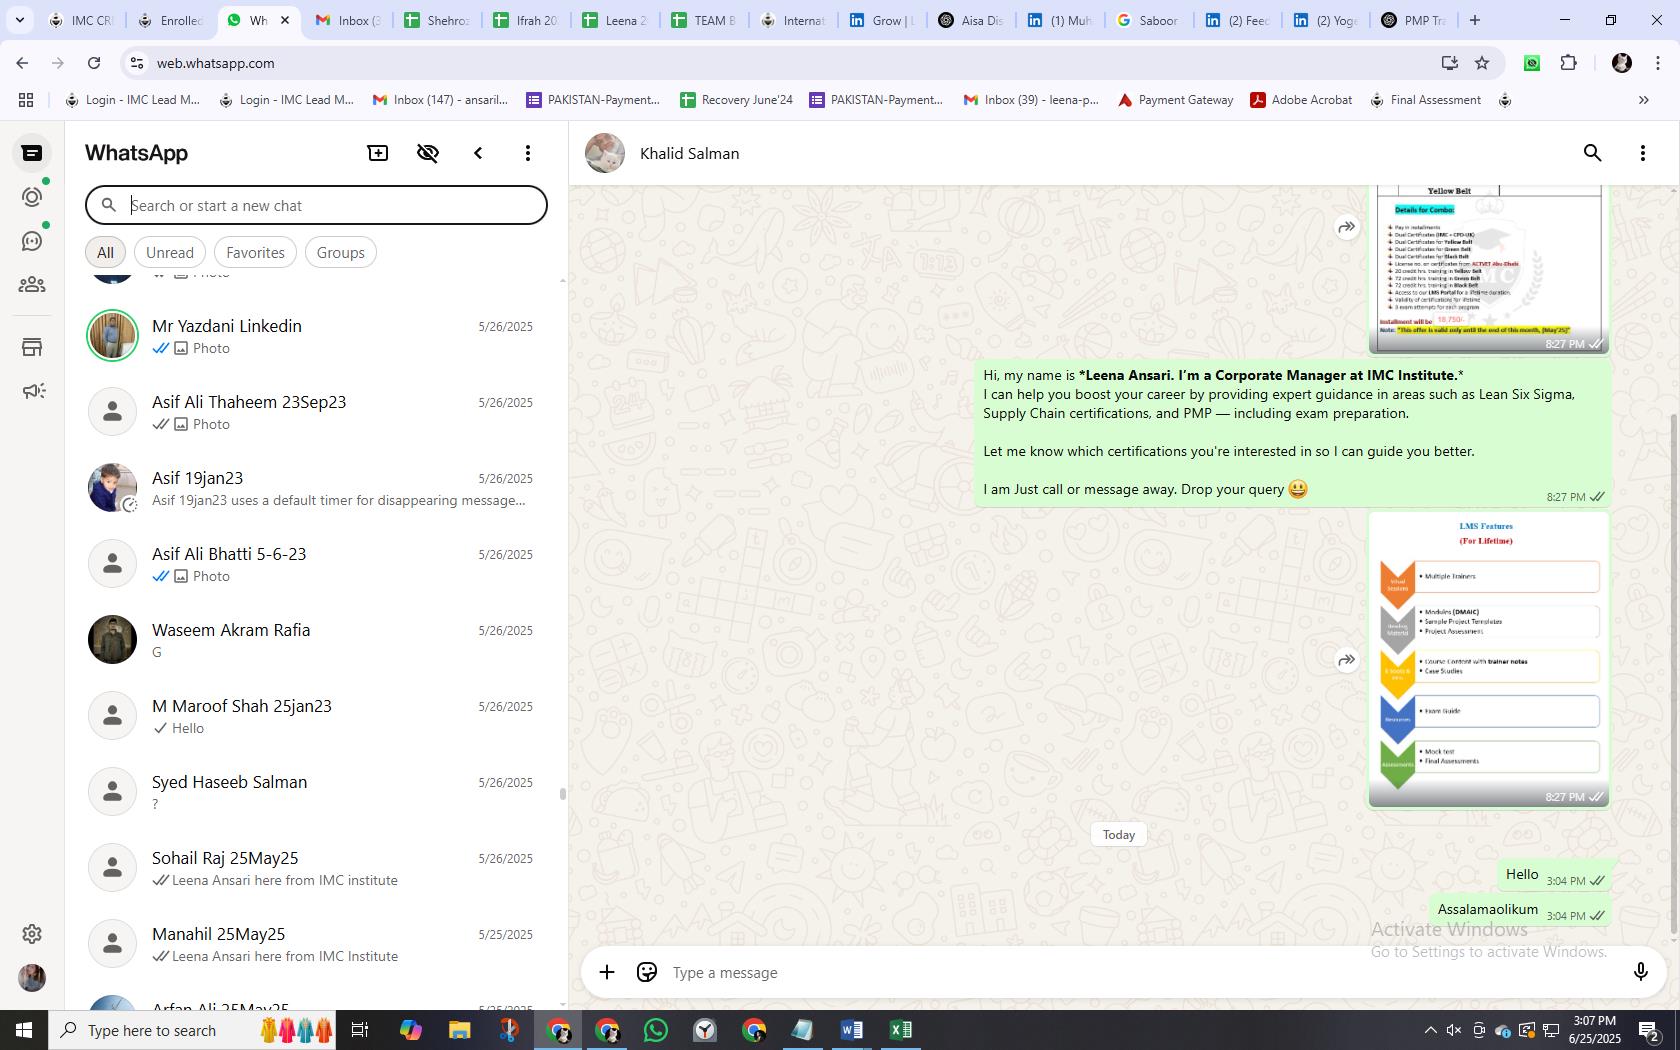Open chat with M Maroof Shah 25jan23

[x=314, y=716]
